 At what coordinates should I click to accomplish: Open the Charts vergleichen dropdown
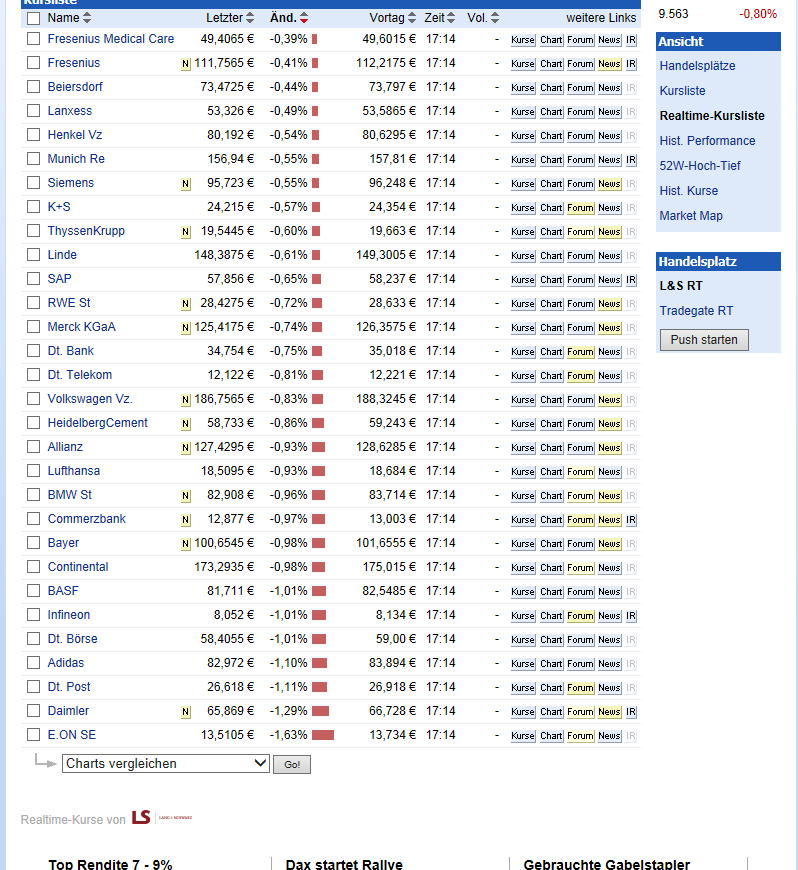[x=165, y=763]
